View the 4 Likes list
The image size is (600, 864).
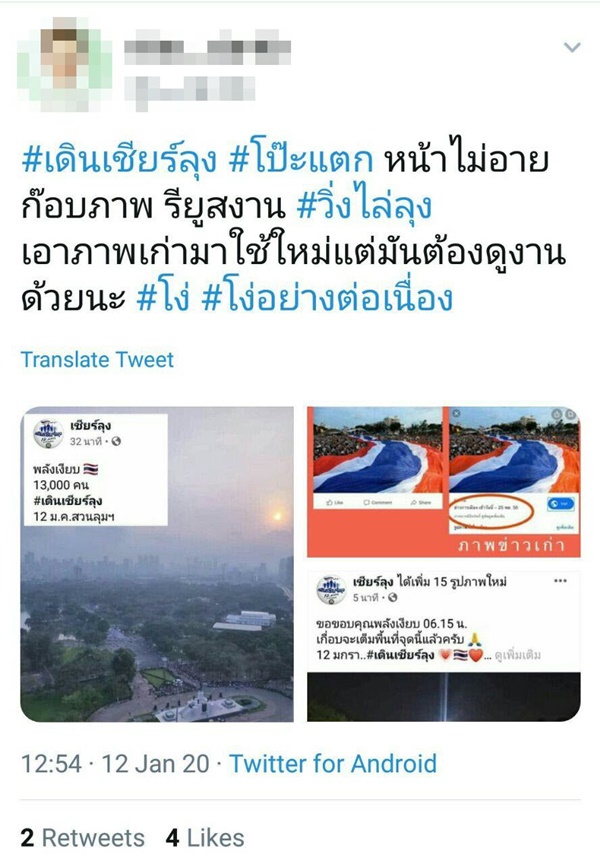205,838
